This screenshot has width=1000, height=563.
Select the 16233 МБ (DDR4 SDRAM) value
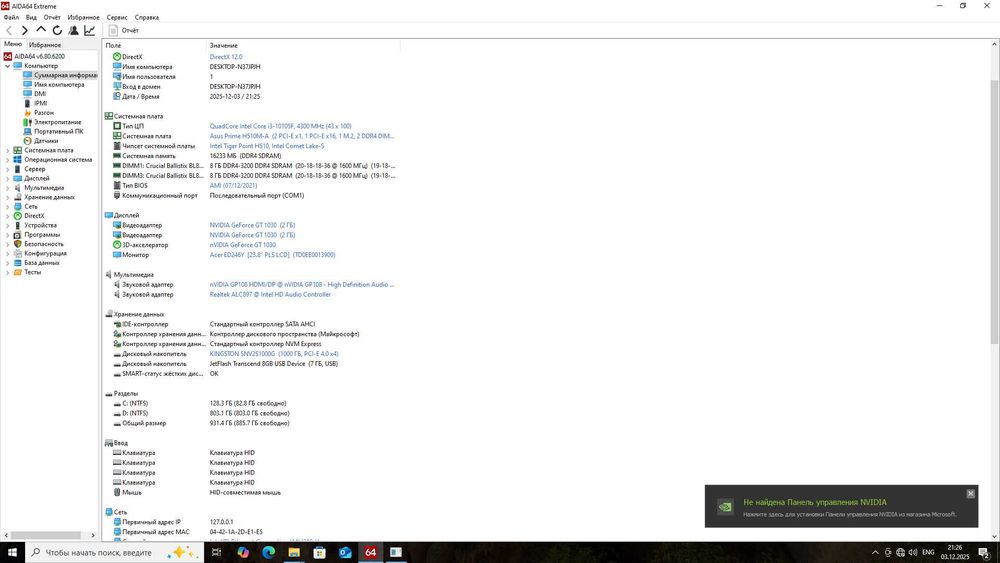tap(246, 156)
